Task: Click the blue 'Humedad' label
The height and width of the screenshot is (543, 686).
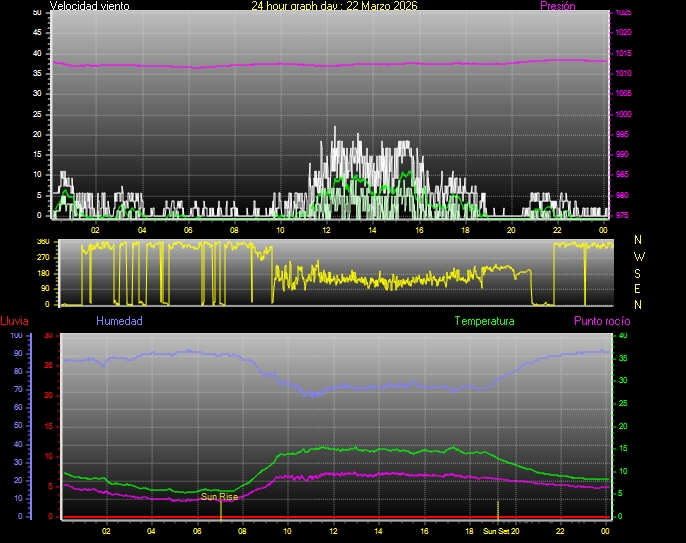Action: (x=119, y=321)
